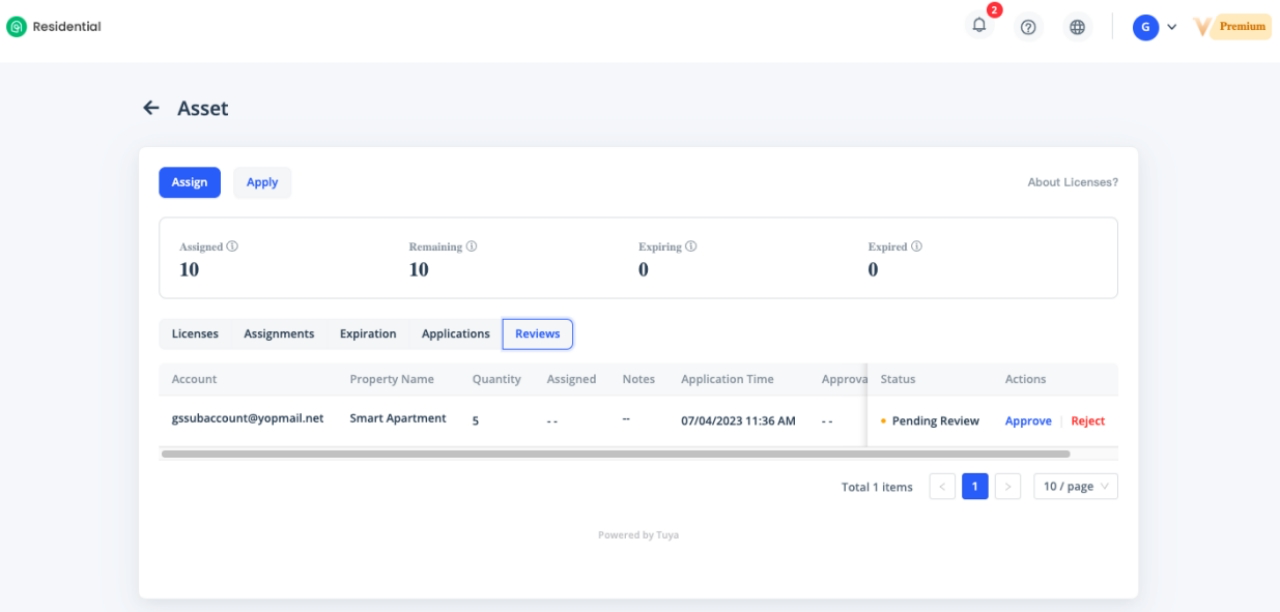This screenshot has width=1280, height=612.
Task: Click the notification bell icon
Action: pos(979,27)
